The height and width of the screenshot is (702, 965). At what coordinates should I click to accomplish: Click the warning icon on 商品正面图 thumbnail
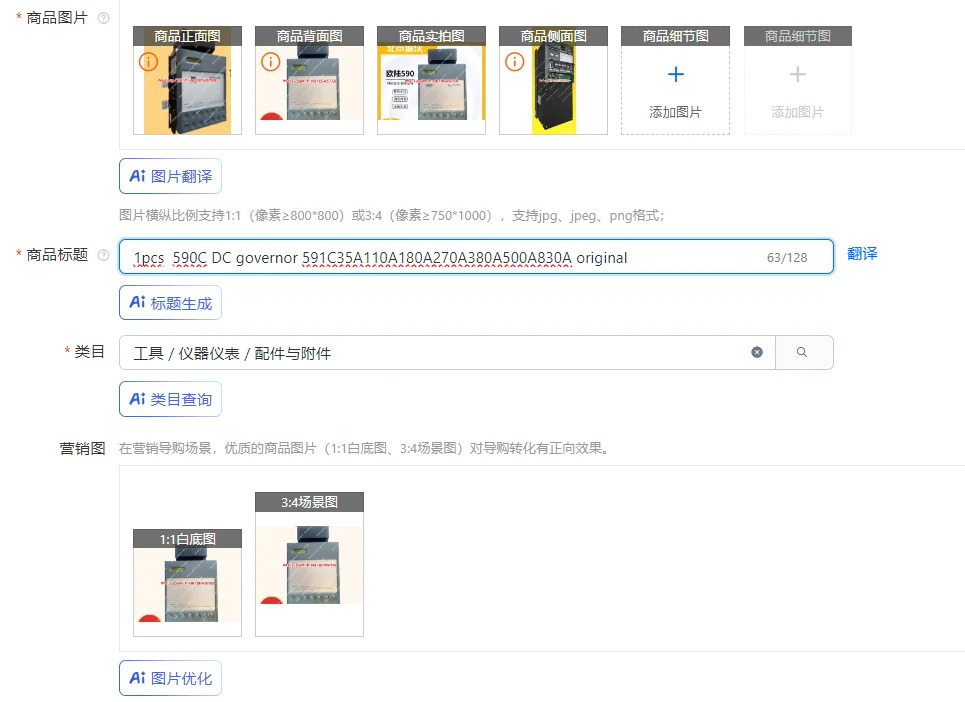coord(148,62)
